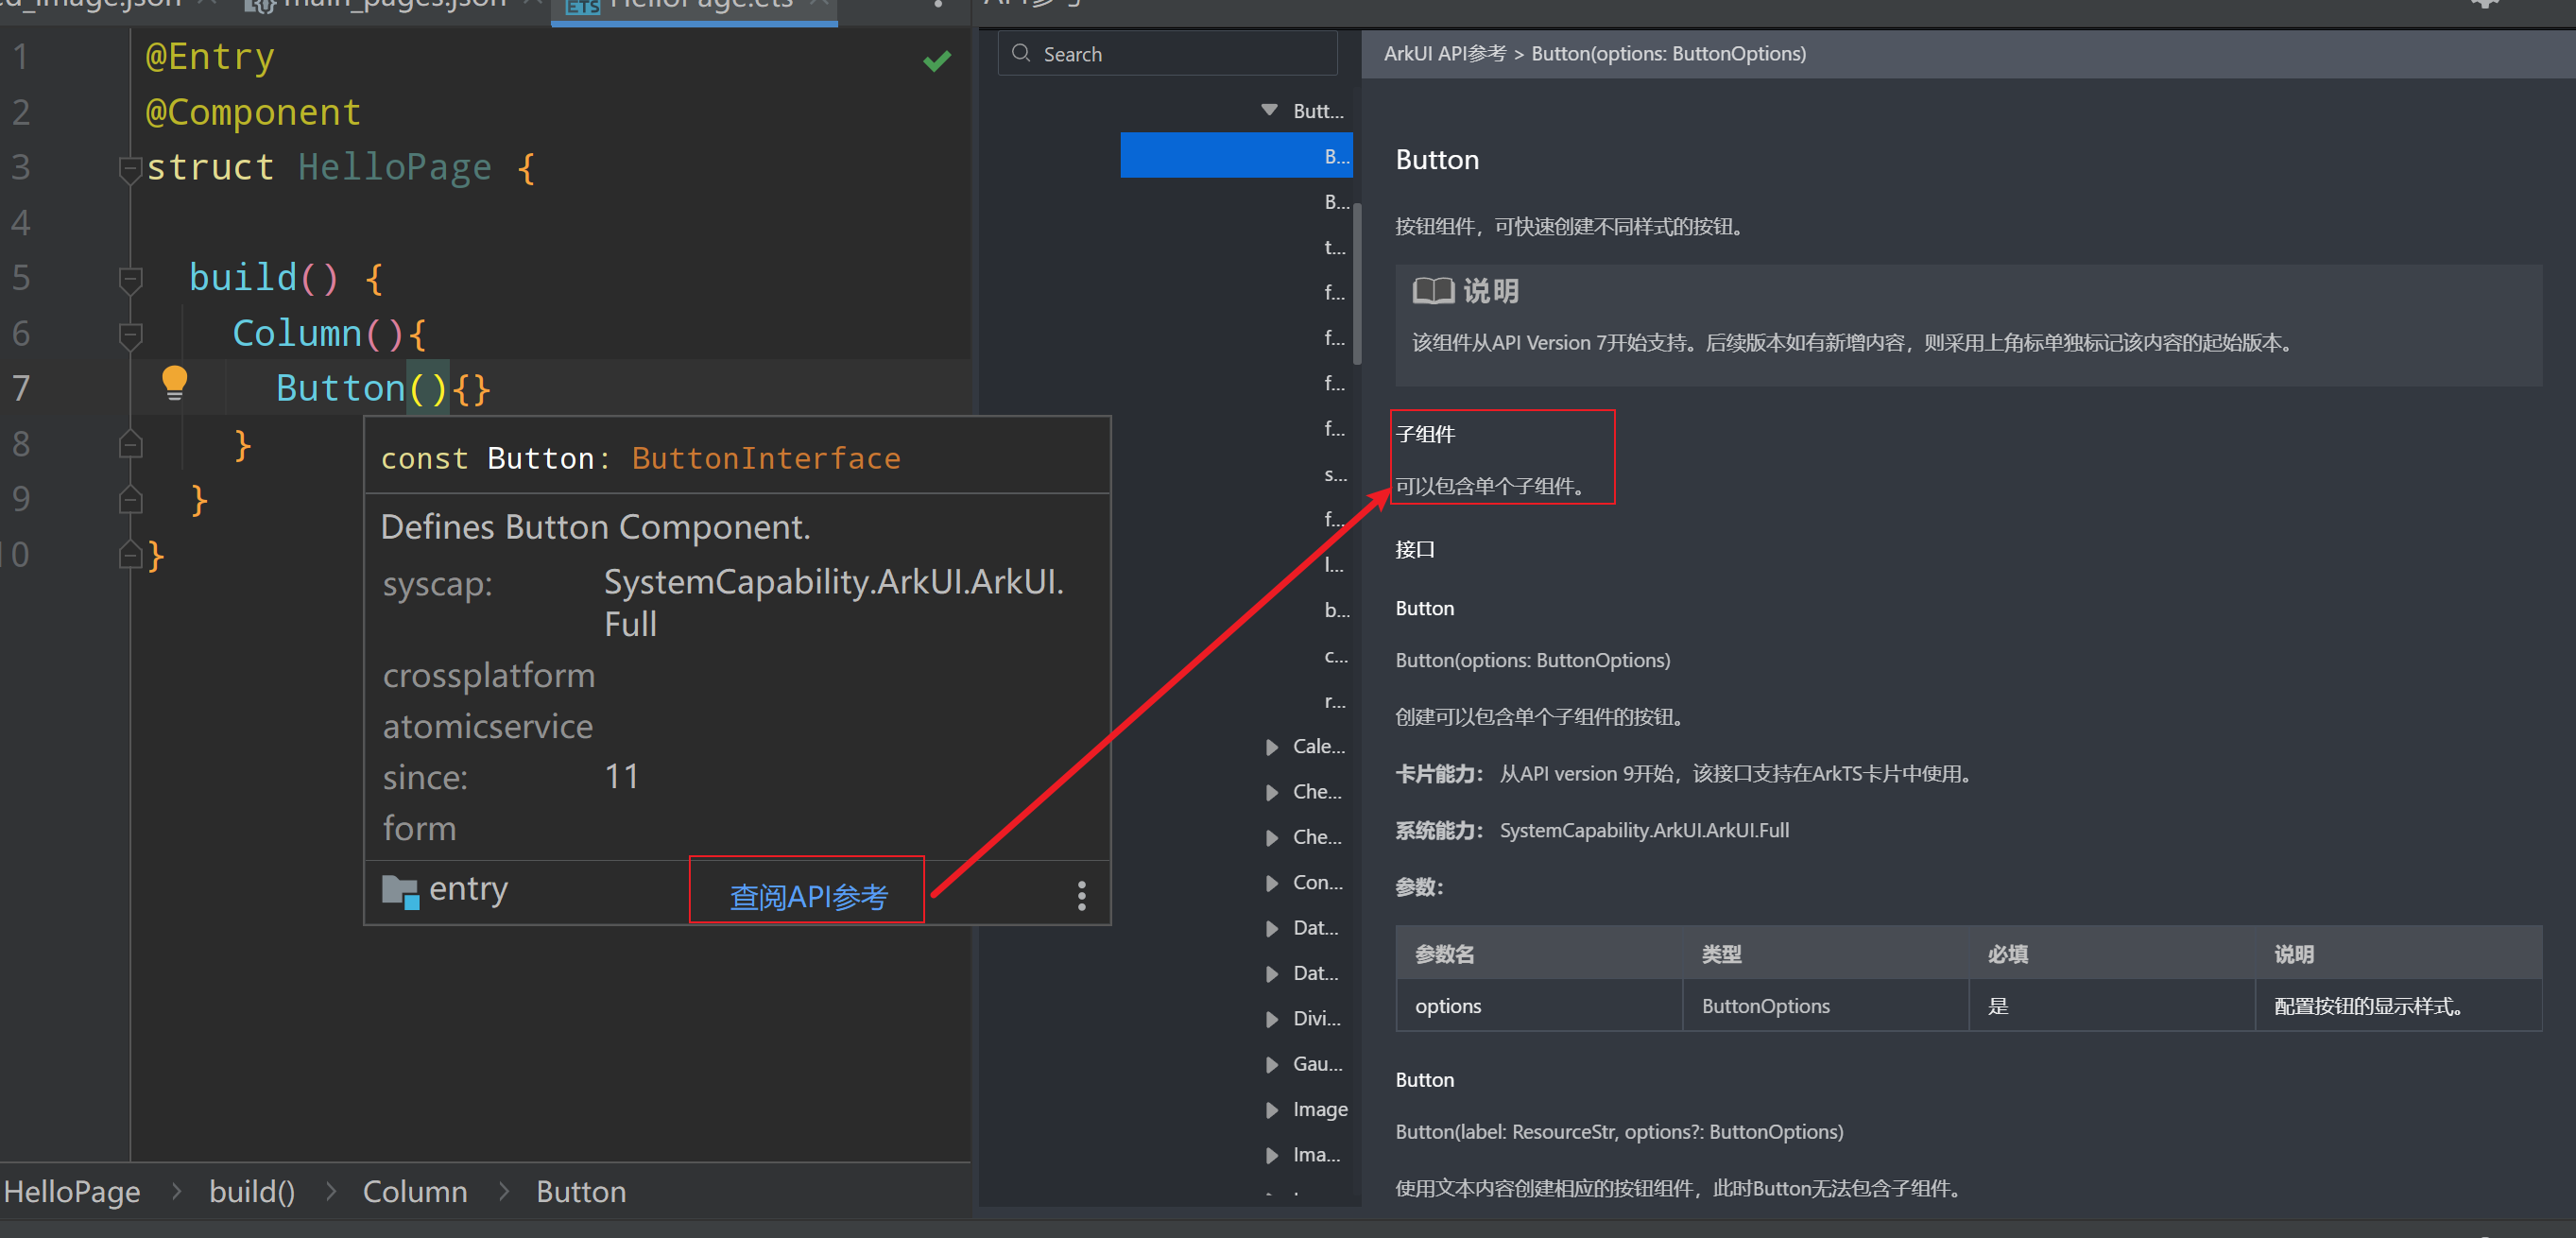Click the magnifier icon in Search box
Image resolution: width=2576 pixels, height=1238 pixels.
[x=1021, y=53]
